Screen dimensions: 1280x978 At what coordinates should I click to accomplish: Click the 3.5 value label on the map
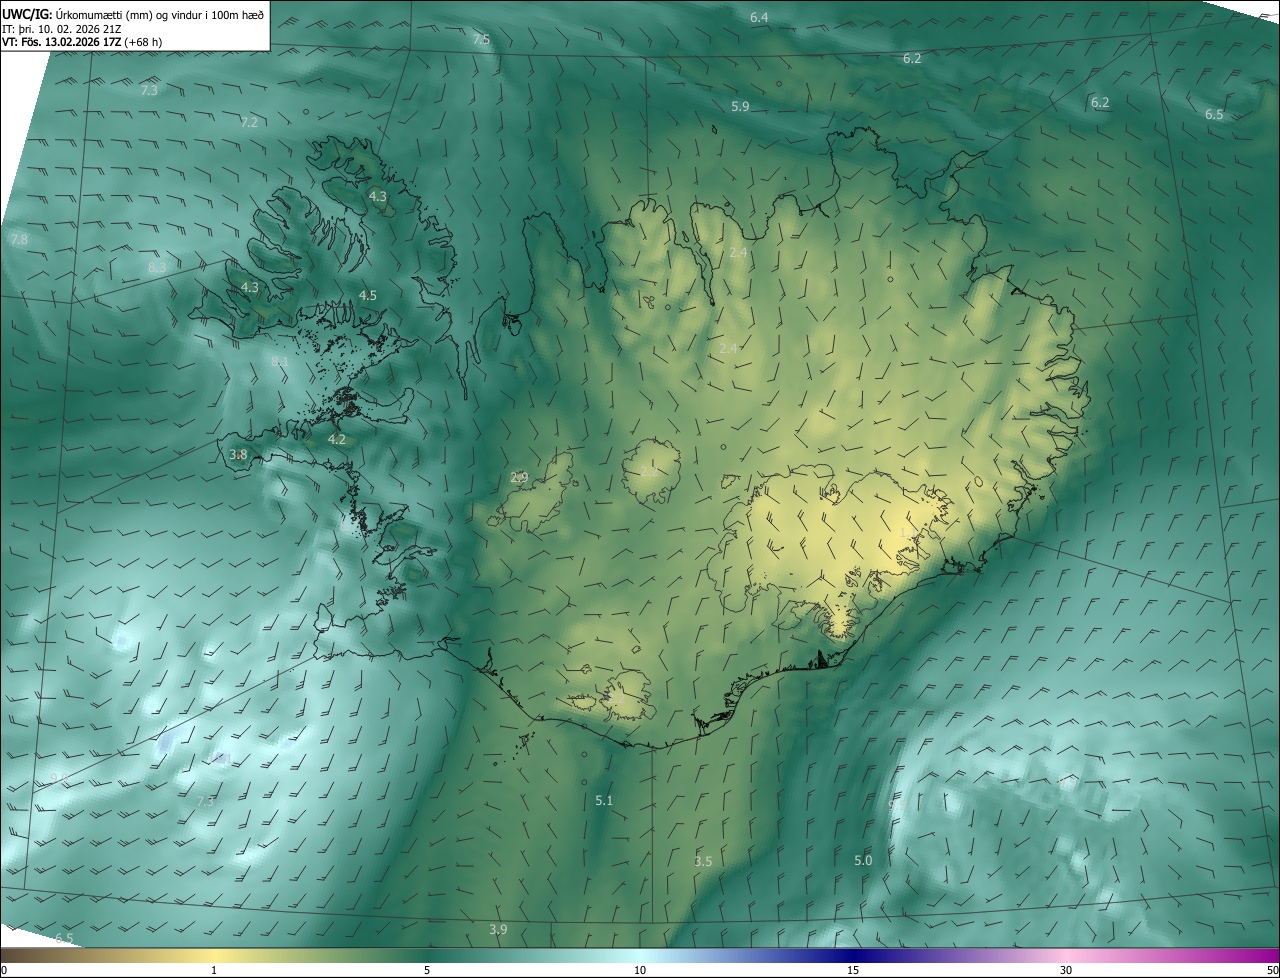703,861
